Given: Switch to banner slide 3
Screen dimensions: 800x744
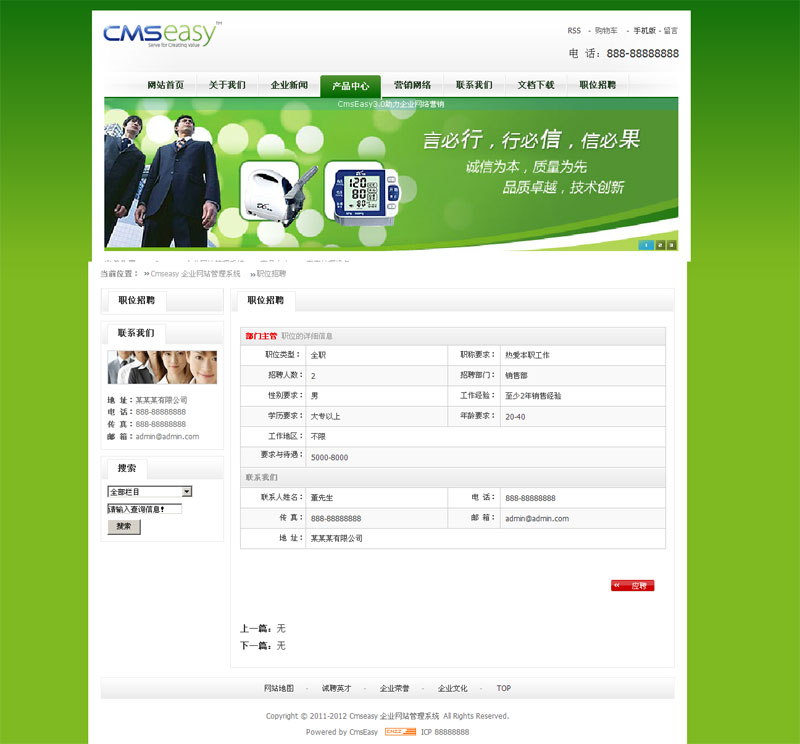Looking at the screenshot, I should pos(671,244).
